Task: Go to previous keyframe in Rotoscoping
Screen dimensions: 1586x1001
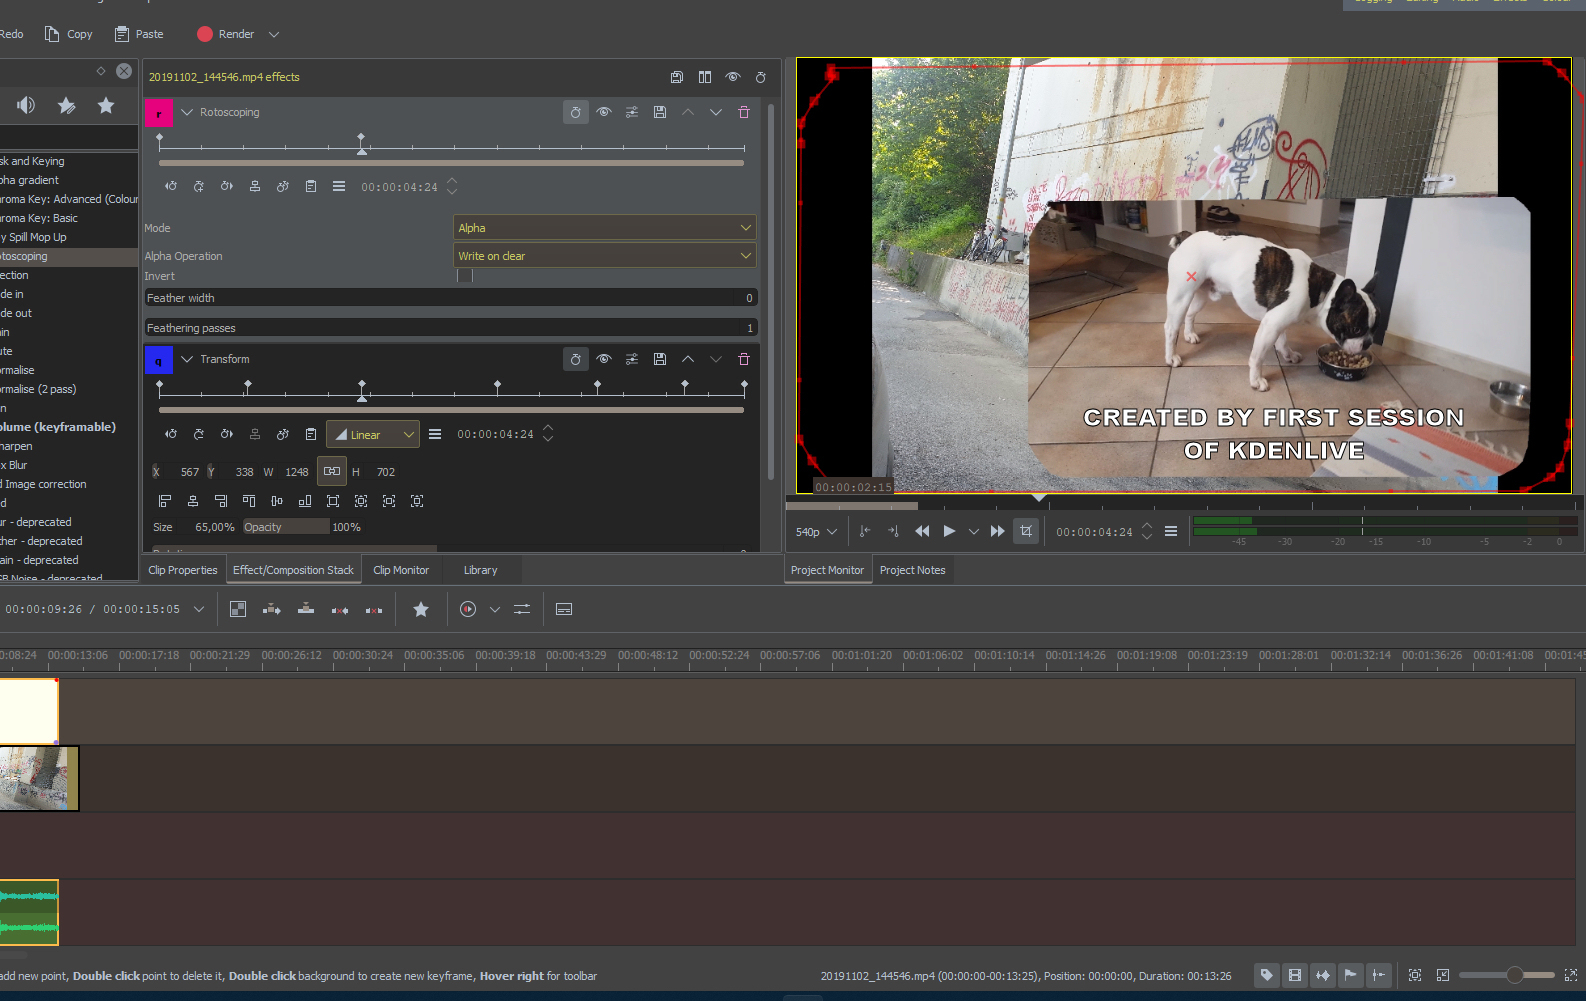Action: coord(171,186)
